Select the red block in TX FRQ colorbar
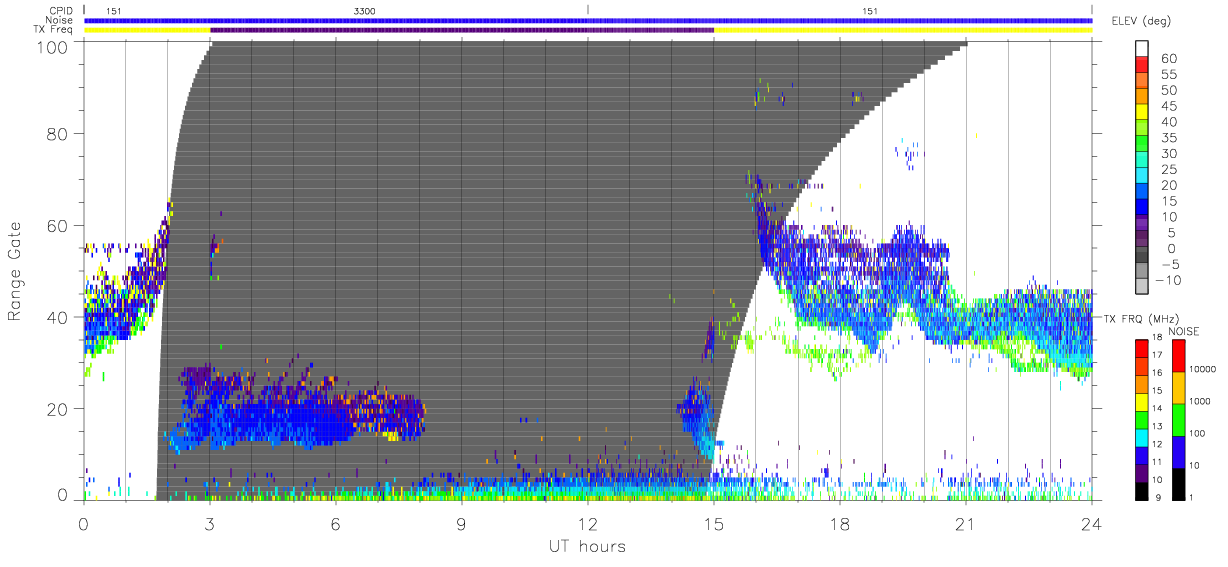The height and width of the screenshot is (567, 1228). [1141, 347]
